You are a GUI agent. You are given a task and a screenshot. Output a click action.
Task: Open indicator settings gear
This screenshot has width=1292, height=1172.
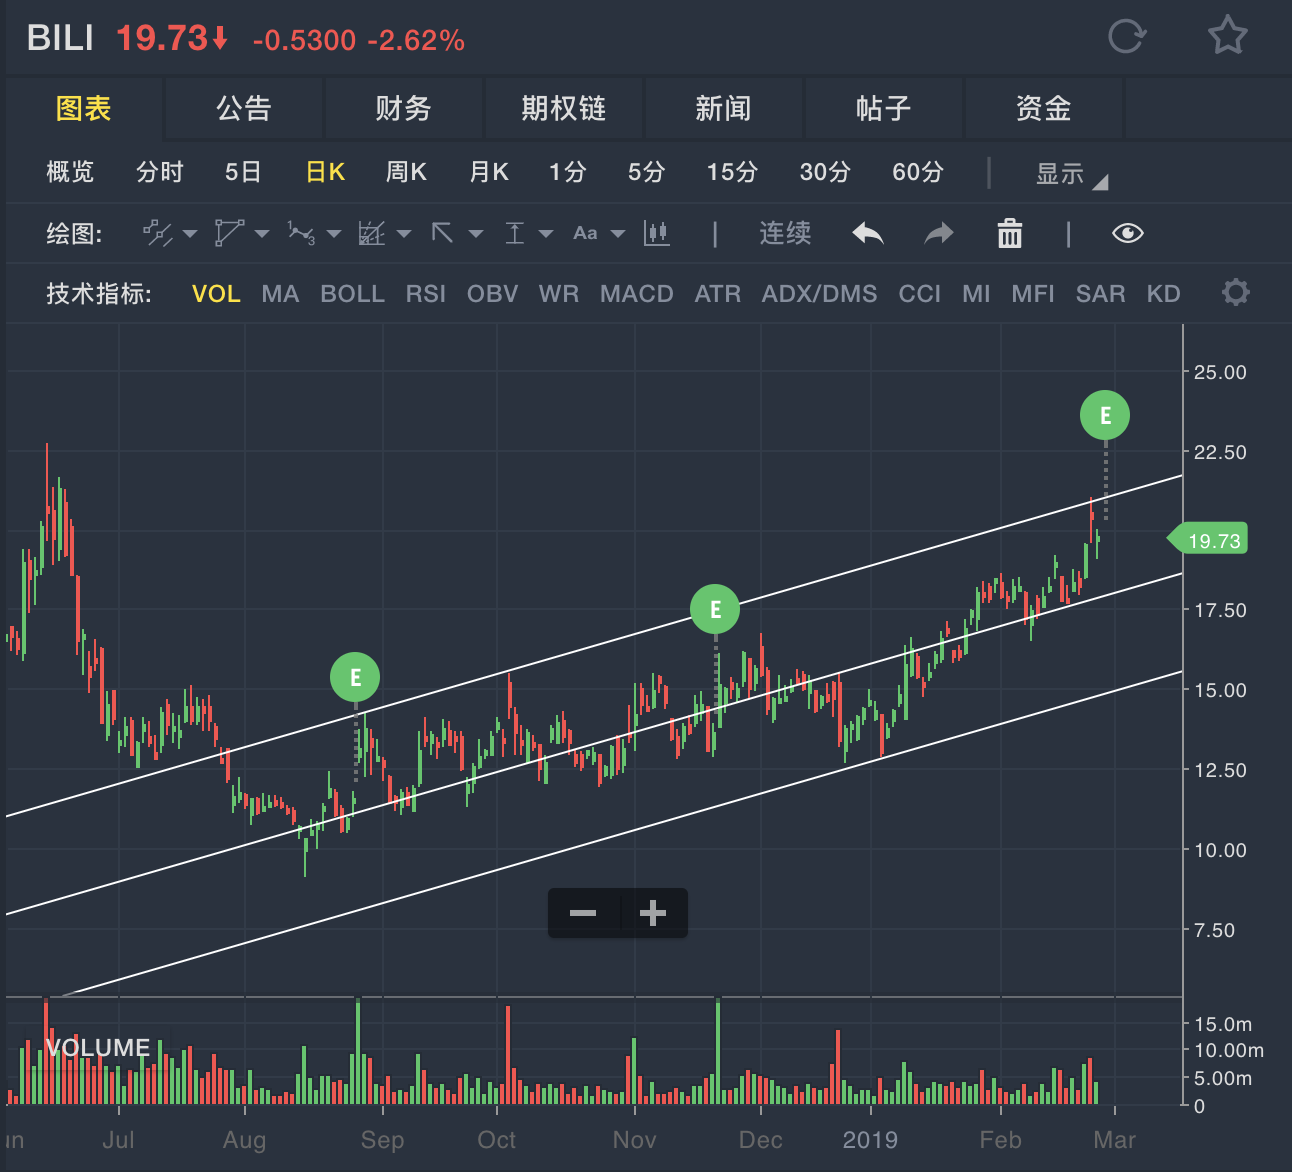click(x=1236, y=293)
